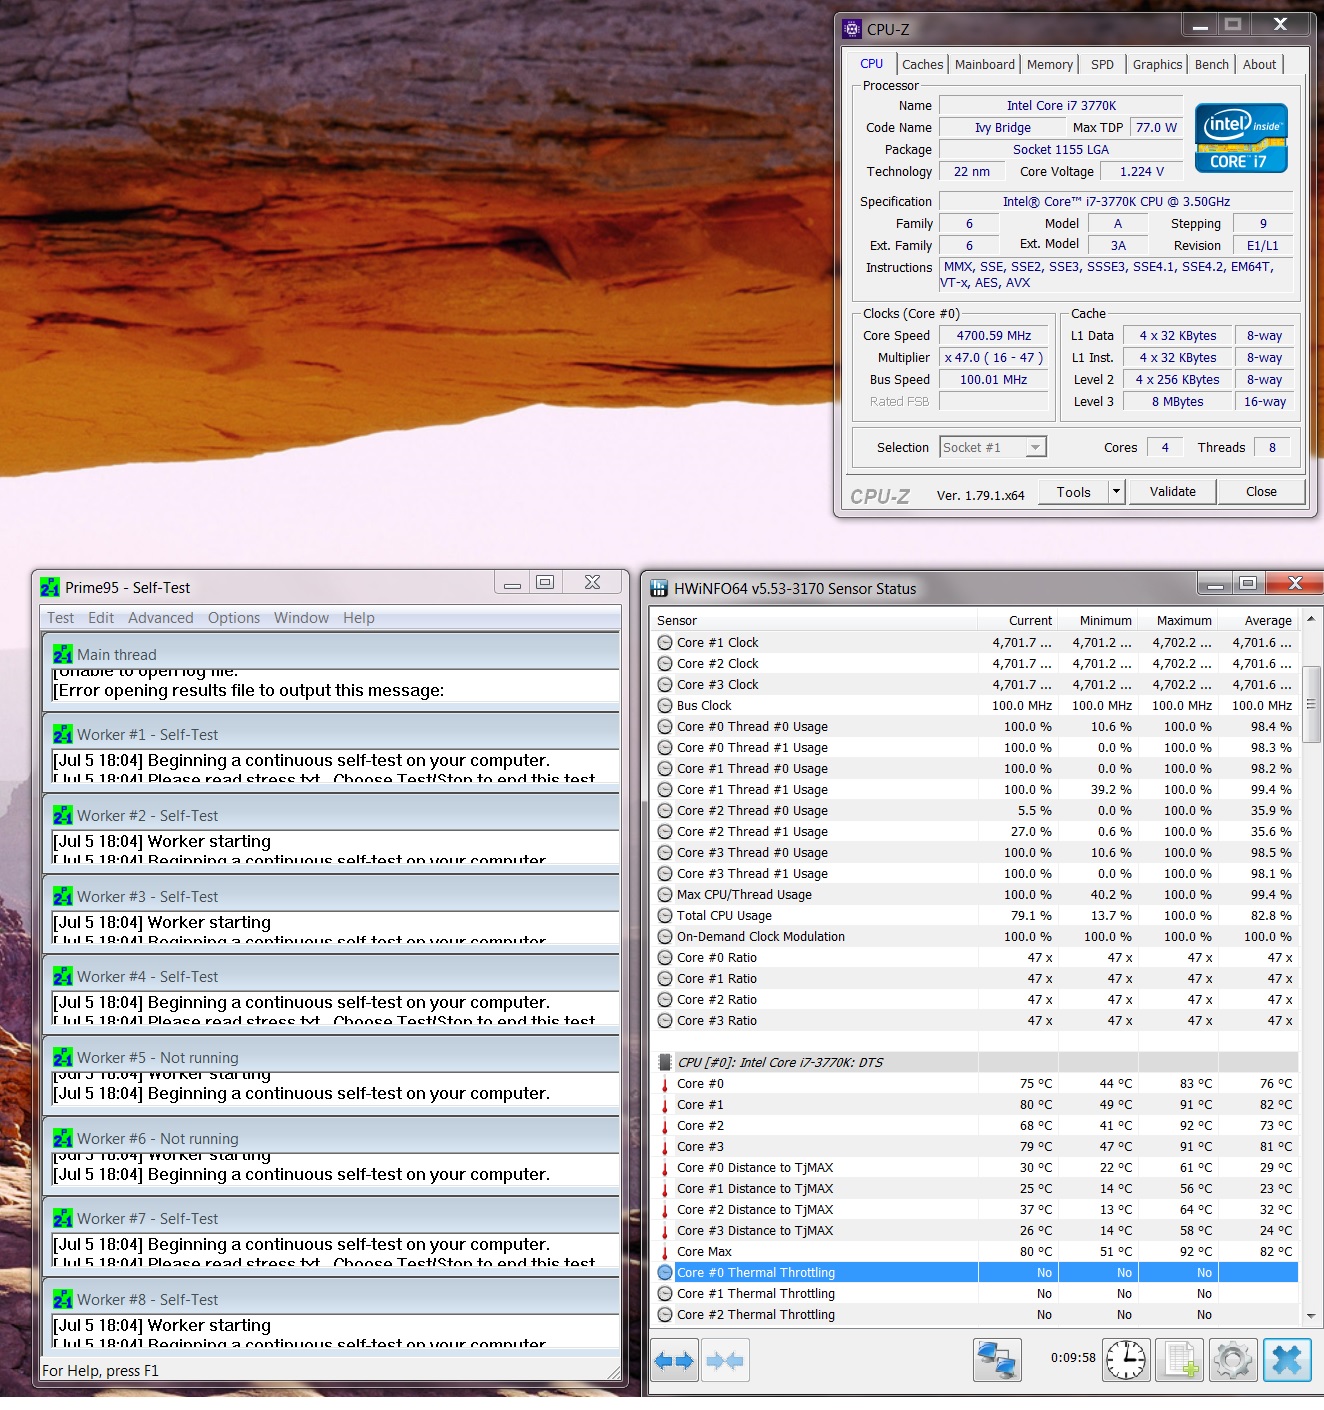This screenshot has height=1410, width=1324.
Task: Click the Close button in CPU-Z
Action: (1261, 491)
